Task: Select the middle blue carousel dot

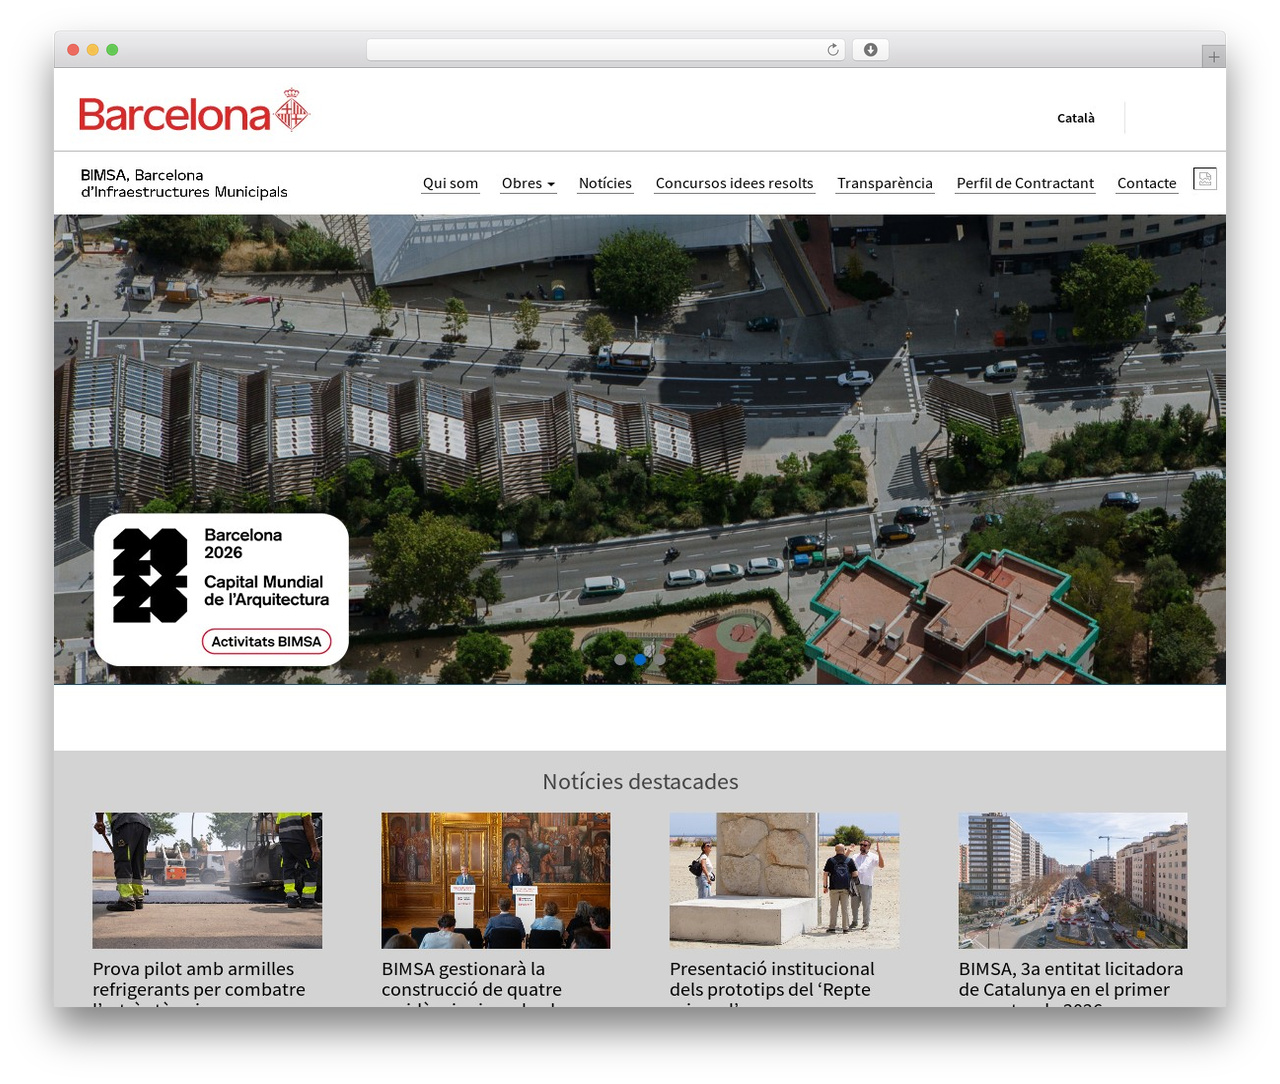Action: (x=640, y=659)
